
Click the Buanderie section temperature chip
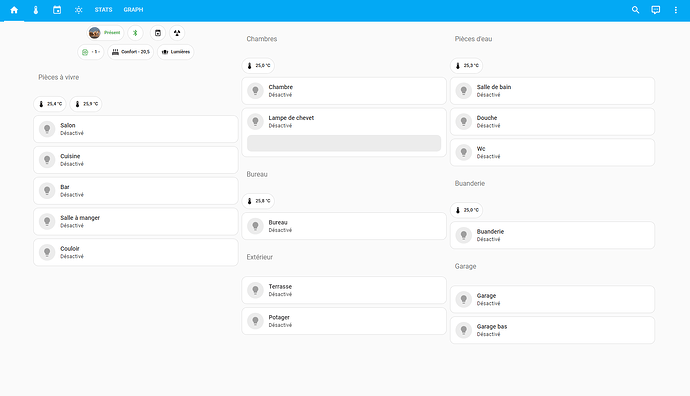pos(466,210)
